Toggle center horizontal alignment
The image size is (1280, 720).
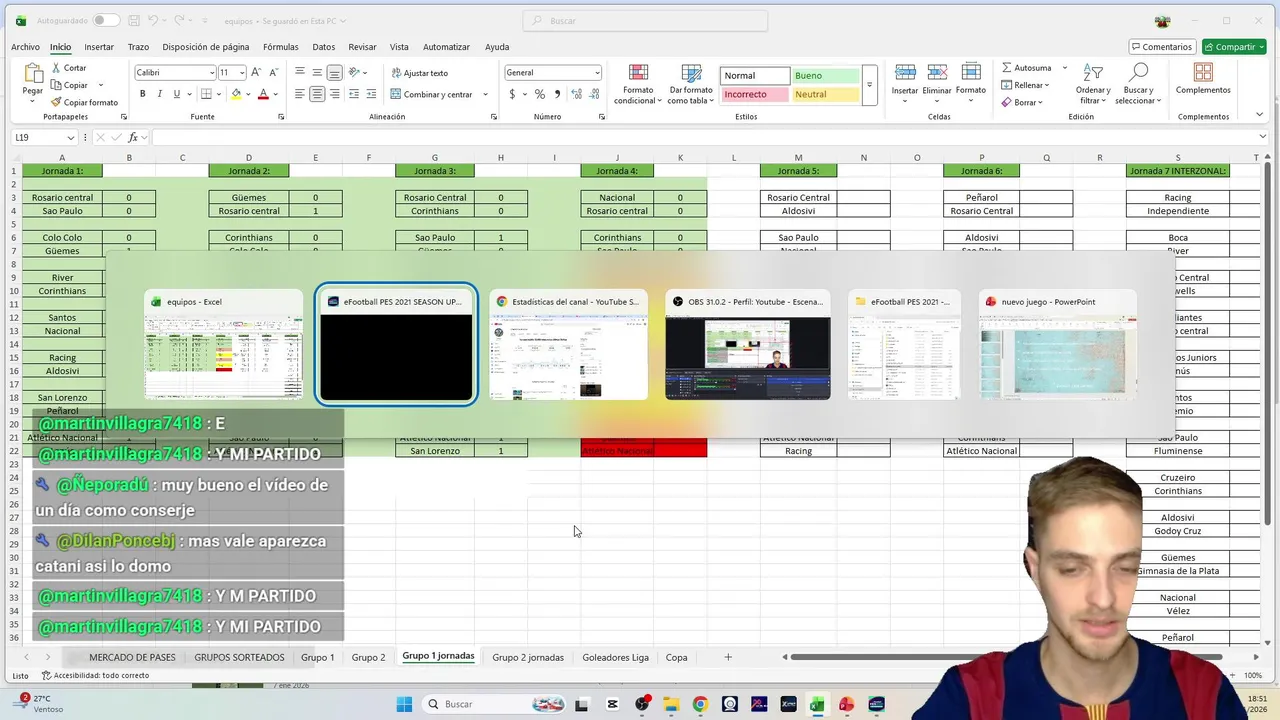click(317, 94)
